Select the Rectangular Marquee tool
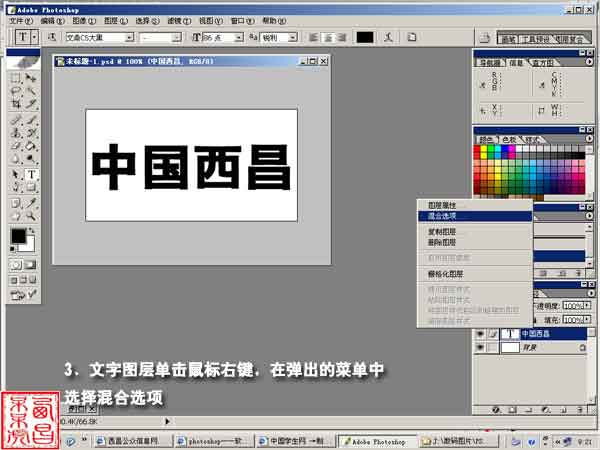 point(16,78)
